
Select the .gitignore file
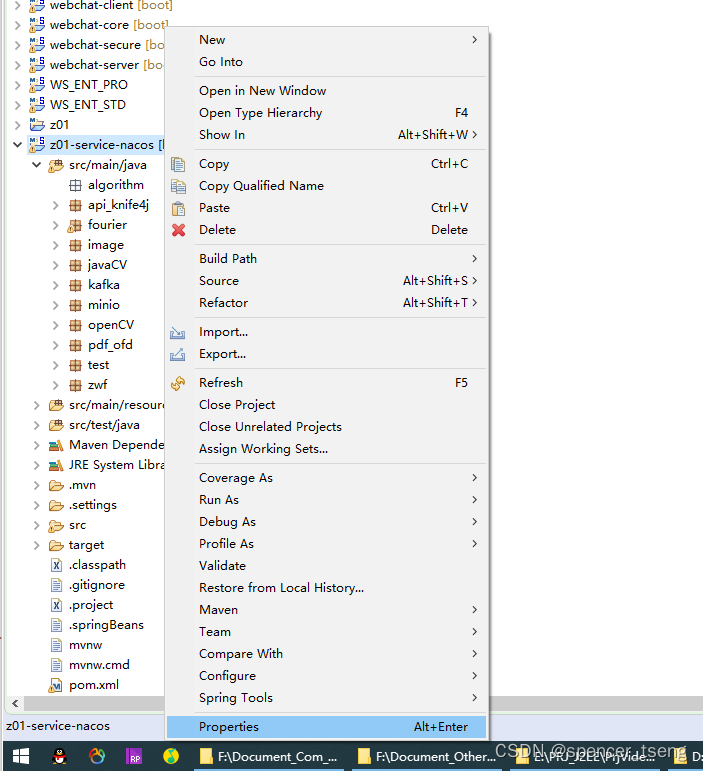(96, 585)
